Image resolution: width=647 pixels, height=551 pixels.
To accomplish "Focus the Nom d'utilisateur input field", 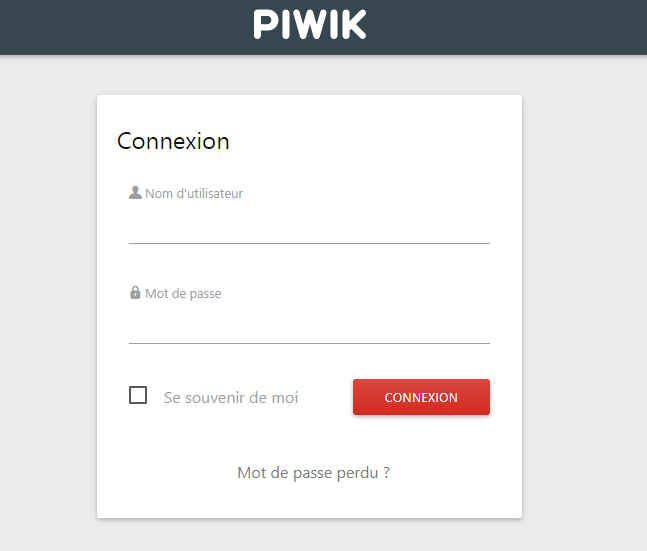I will [x=309, y=225].
